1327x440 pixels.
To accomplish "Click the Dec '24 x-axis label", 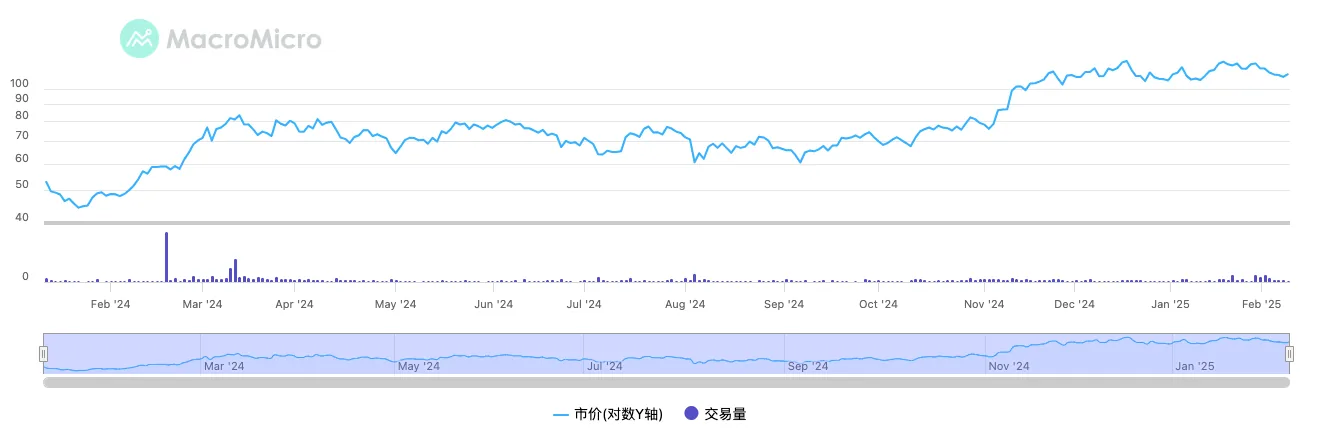I will [x=1075, y=304].
